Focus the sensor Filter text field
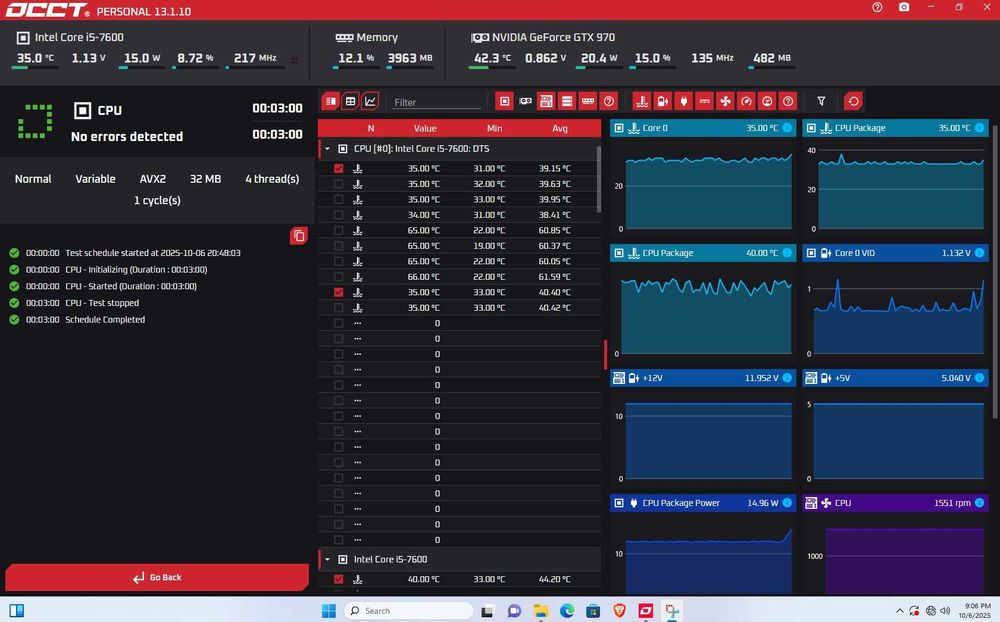 tap(436, 102)
